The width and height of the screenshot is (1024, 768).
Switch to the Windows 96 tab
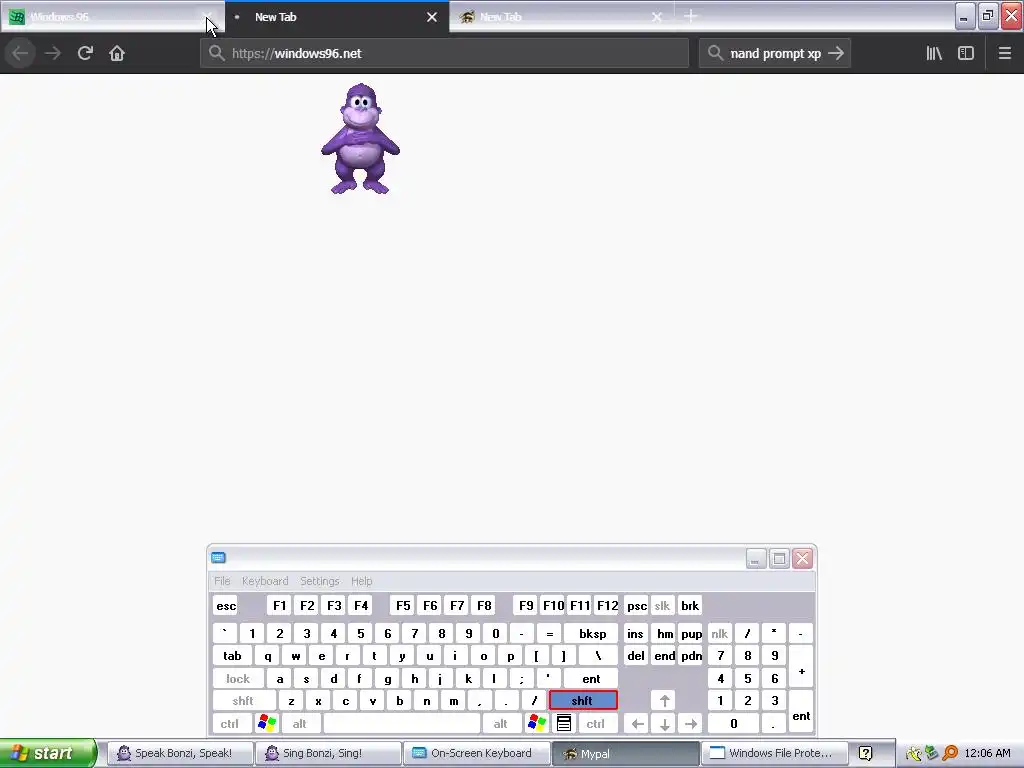[112, 17]
